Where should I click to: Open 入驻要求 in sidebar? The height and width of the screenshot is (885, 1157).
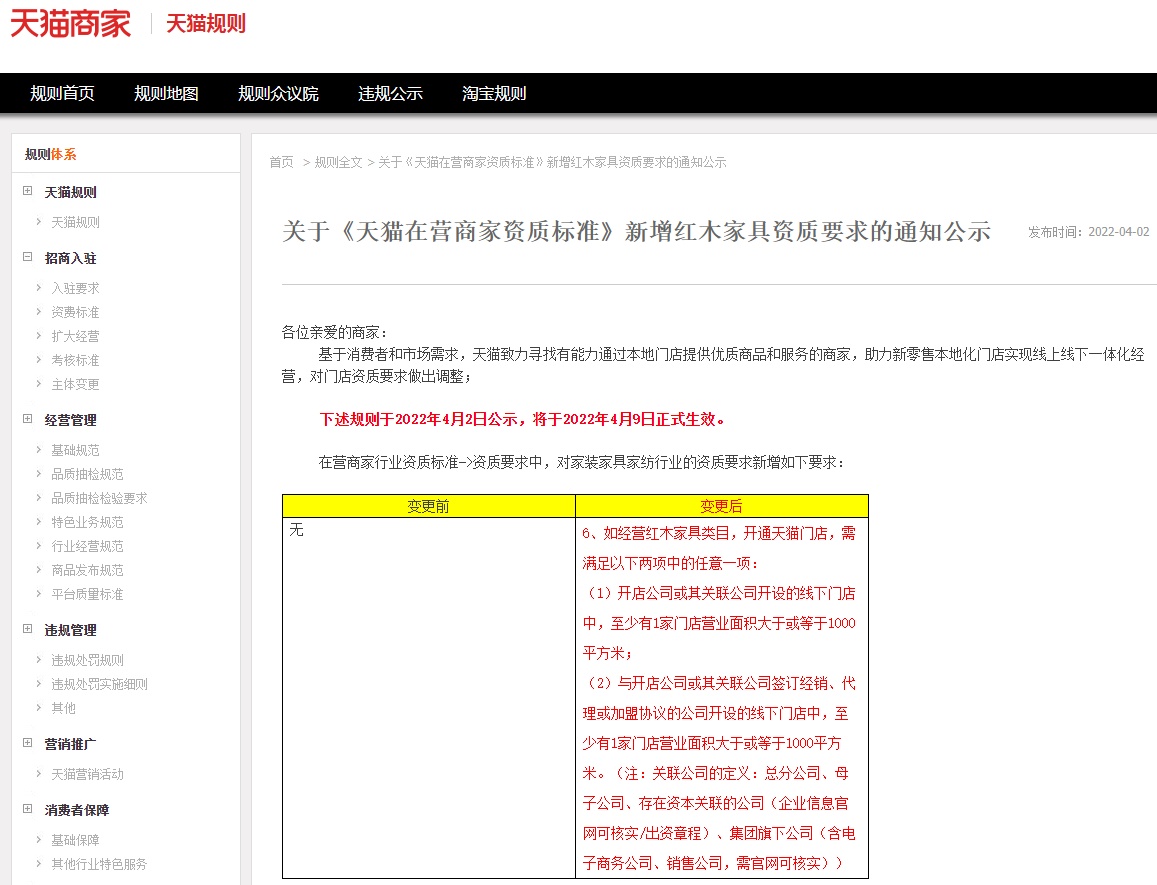[75, 288]
